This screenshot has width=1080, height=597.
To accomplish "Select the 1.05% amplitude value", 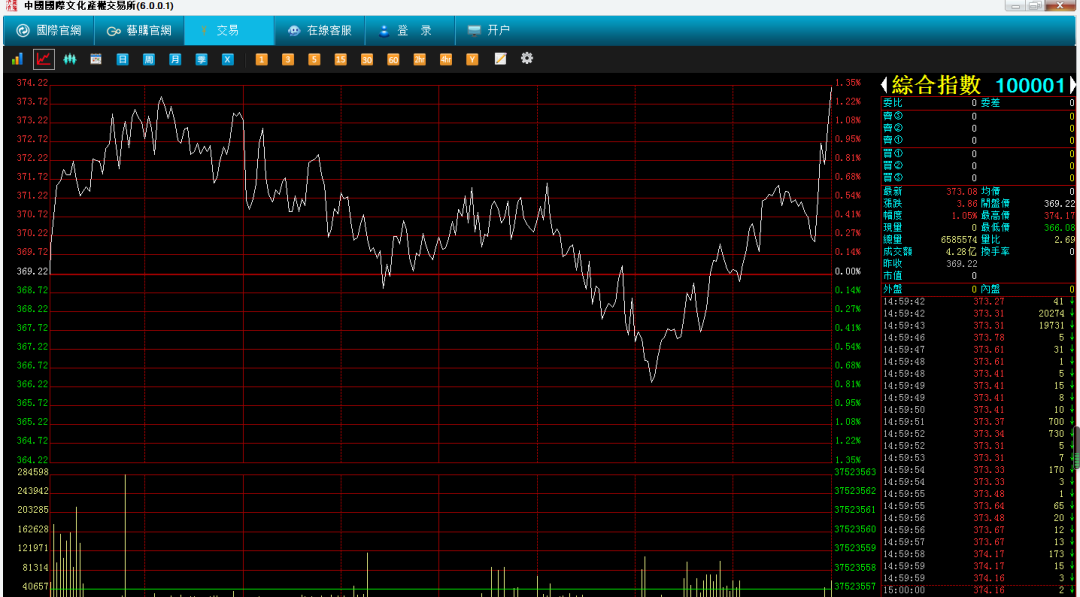I will 965,216.
